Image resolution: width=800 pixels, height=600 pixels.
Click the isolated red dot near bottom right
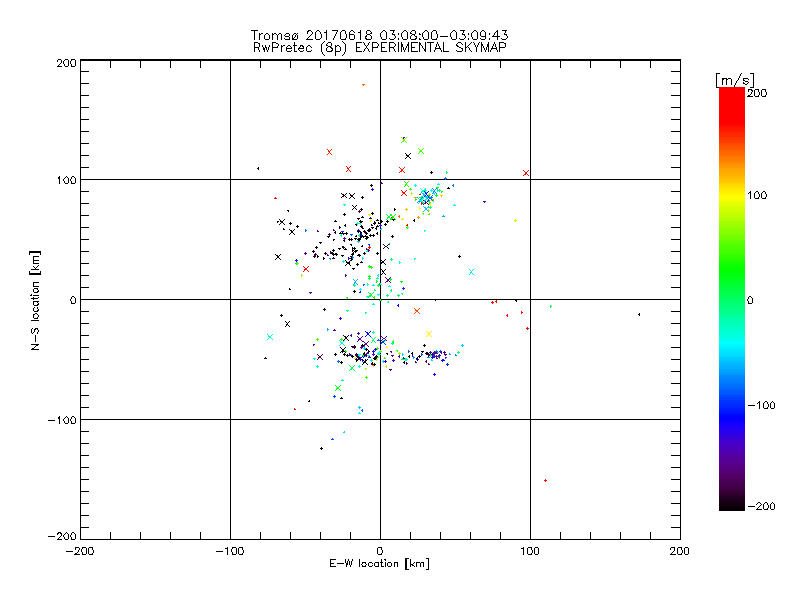point(545,481)
